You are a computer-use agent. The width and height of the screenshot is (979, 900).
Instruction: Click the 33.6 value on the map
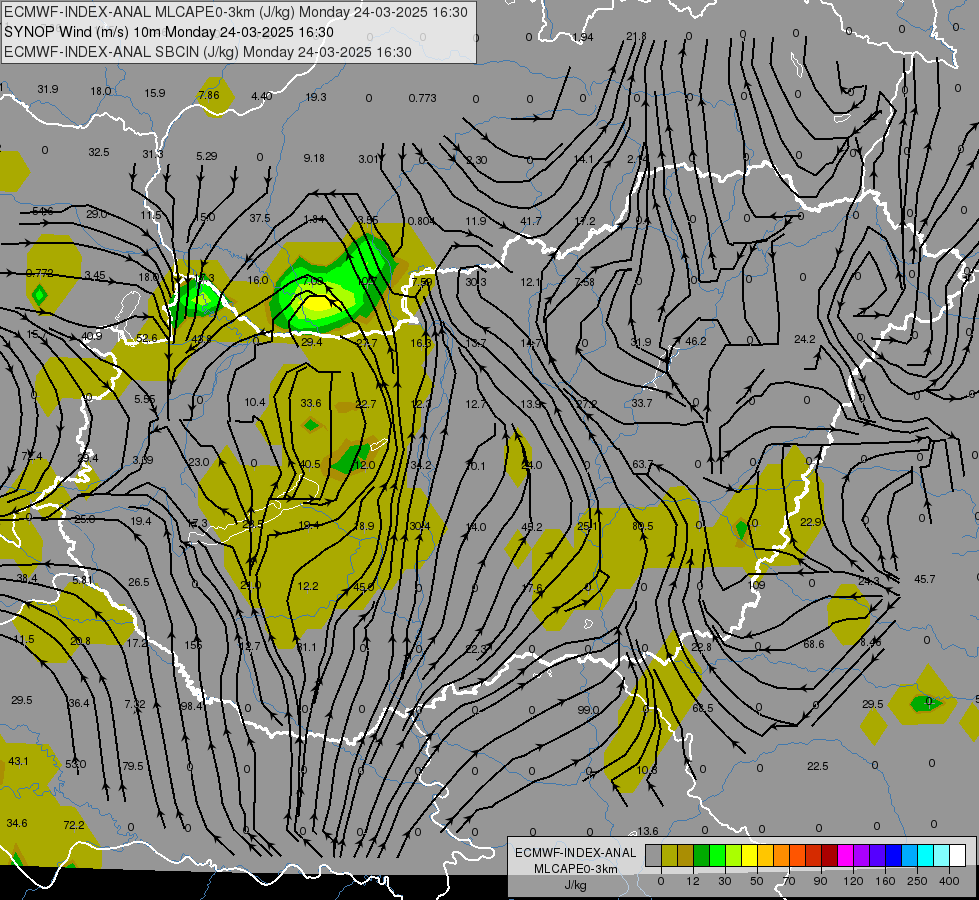[x=311, y=403]
